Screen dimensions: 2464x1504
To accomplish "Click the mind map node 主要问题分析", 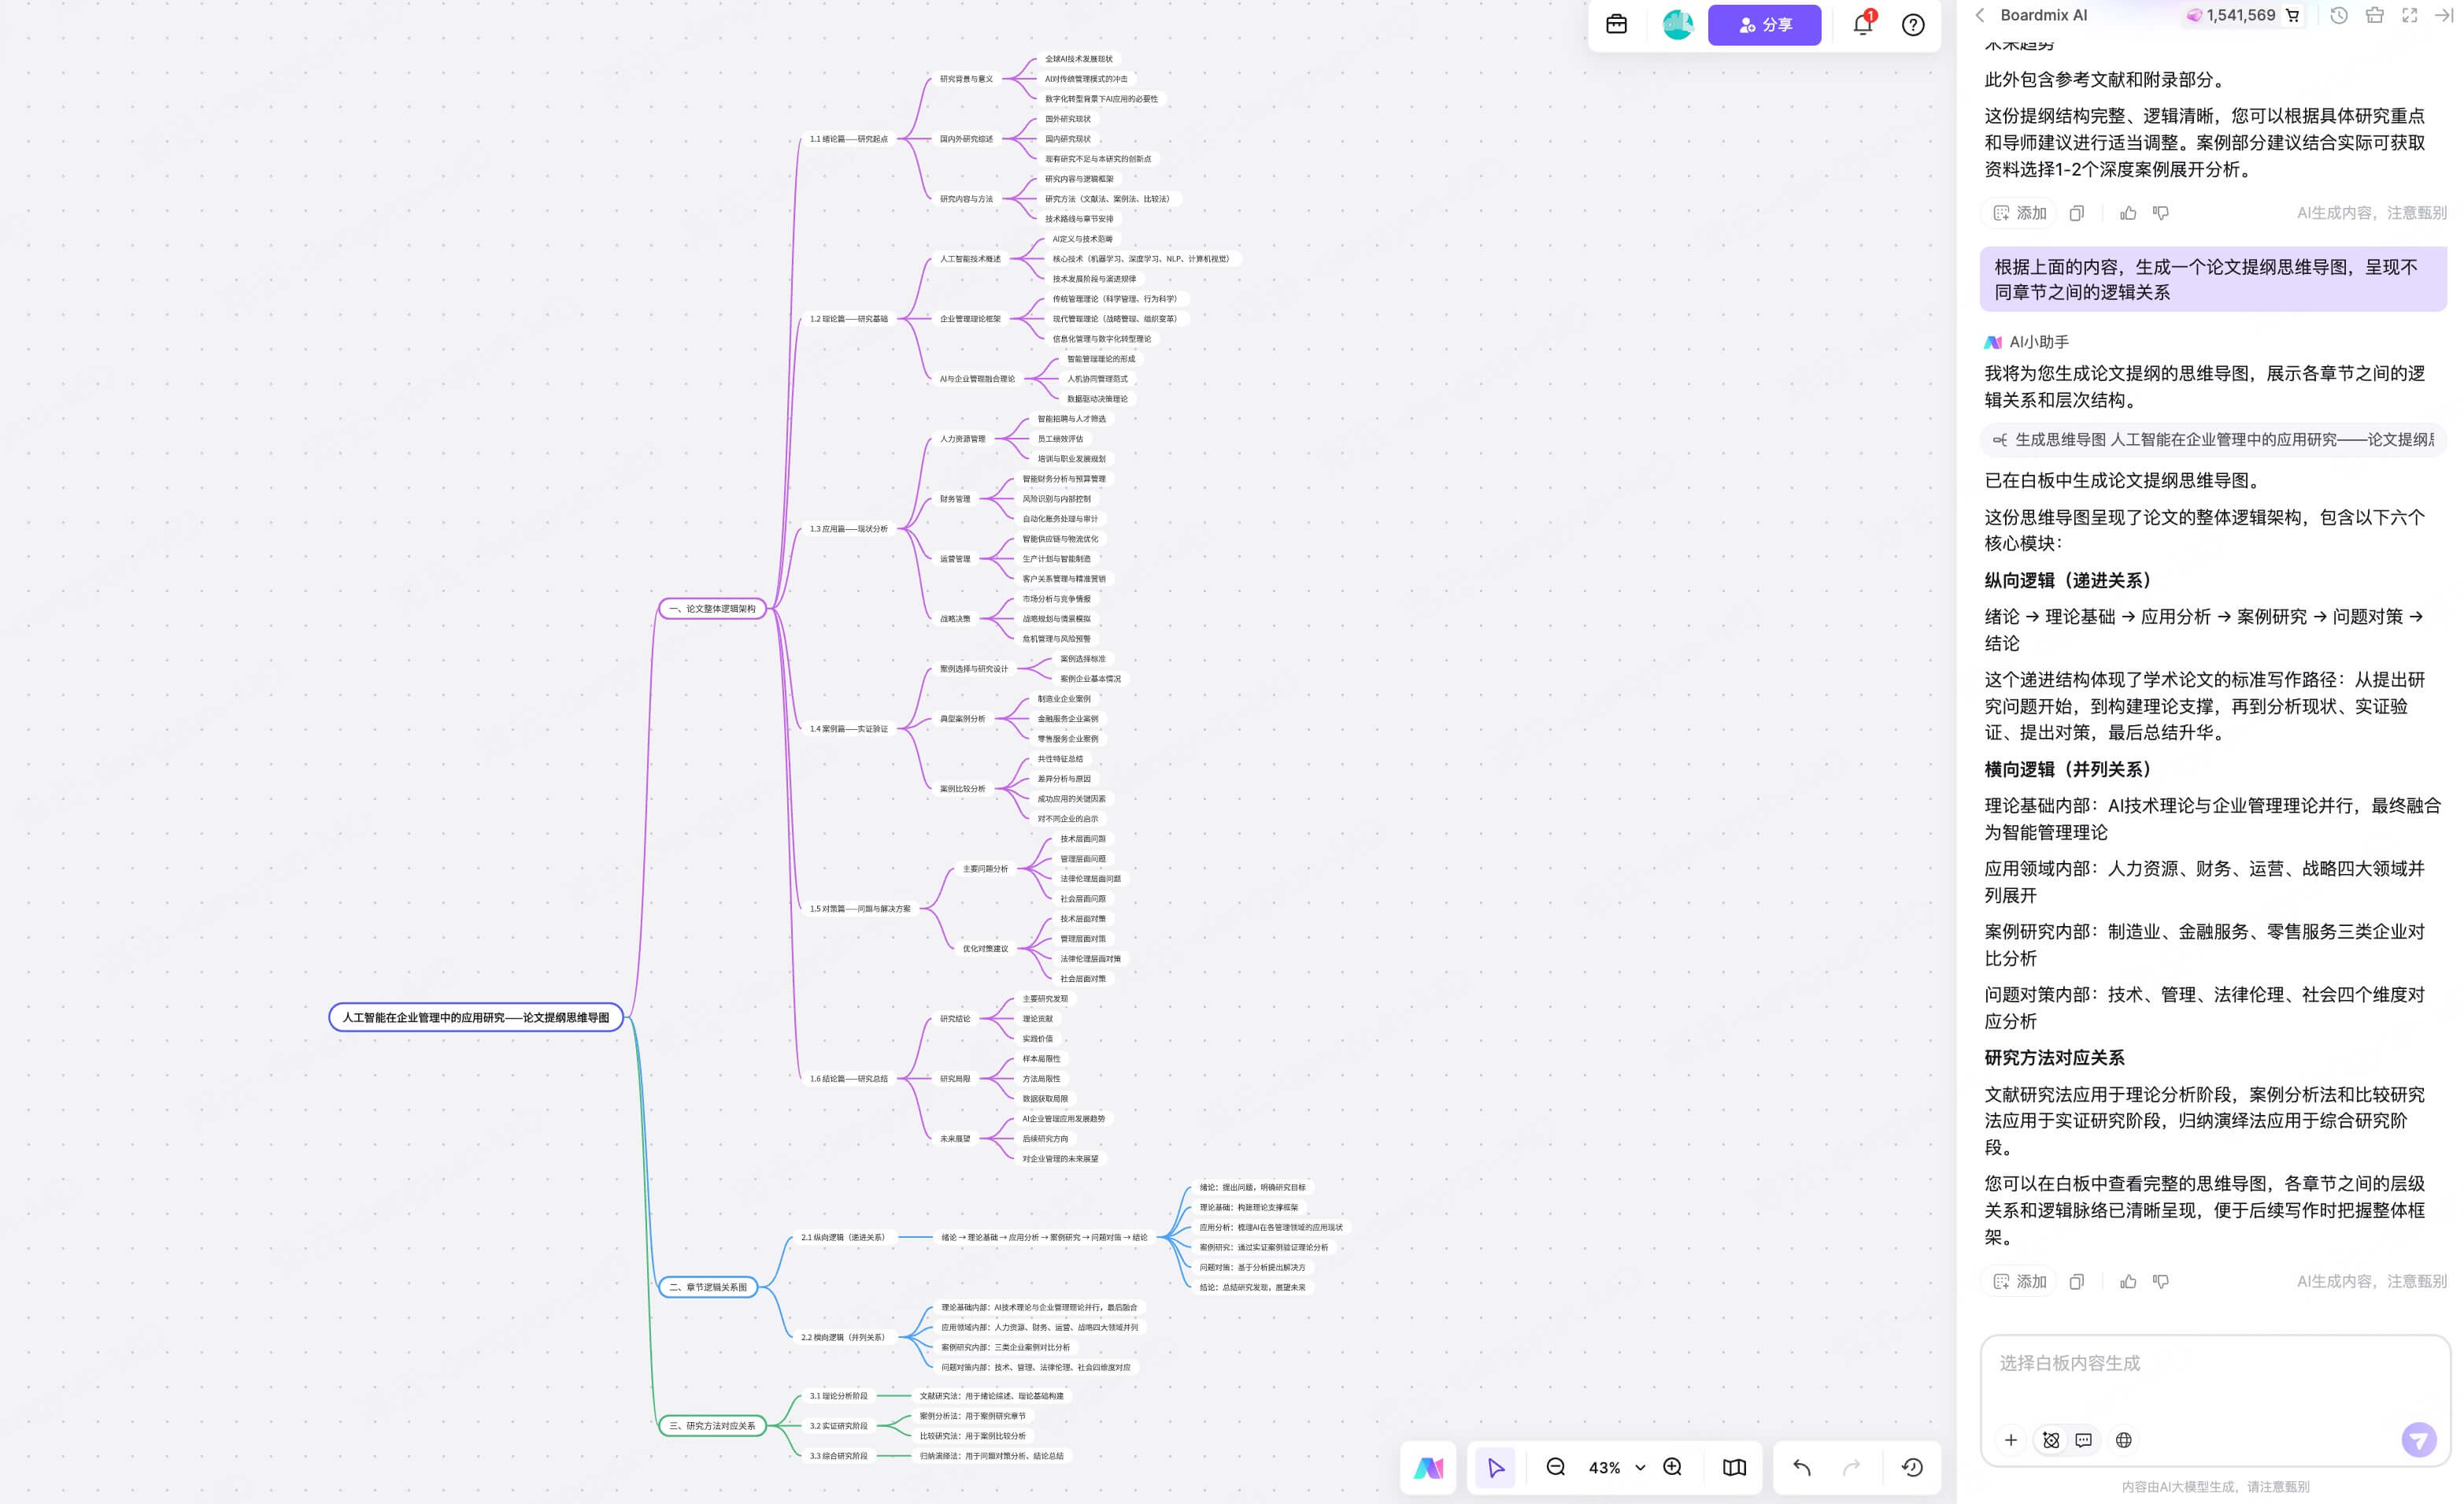I will [x=985, y=869].
